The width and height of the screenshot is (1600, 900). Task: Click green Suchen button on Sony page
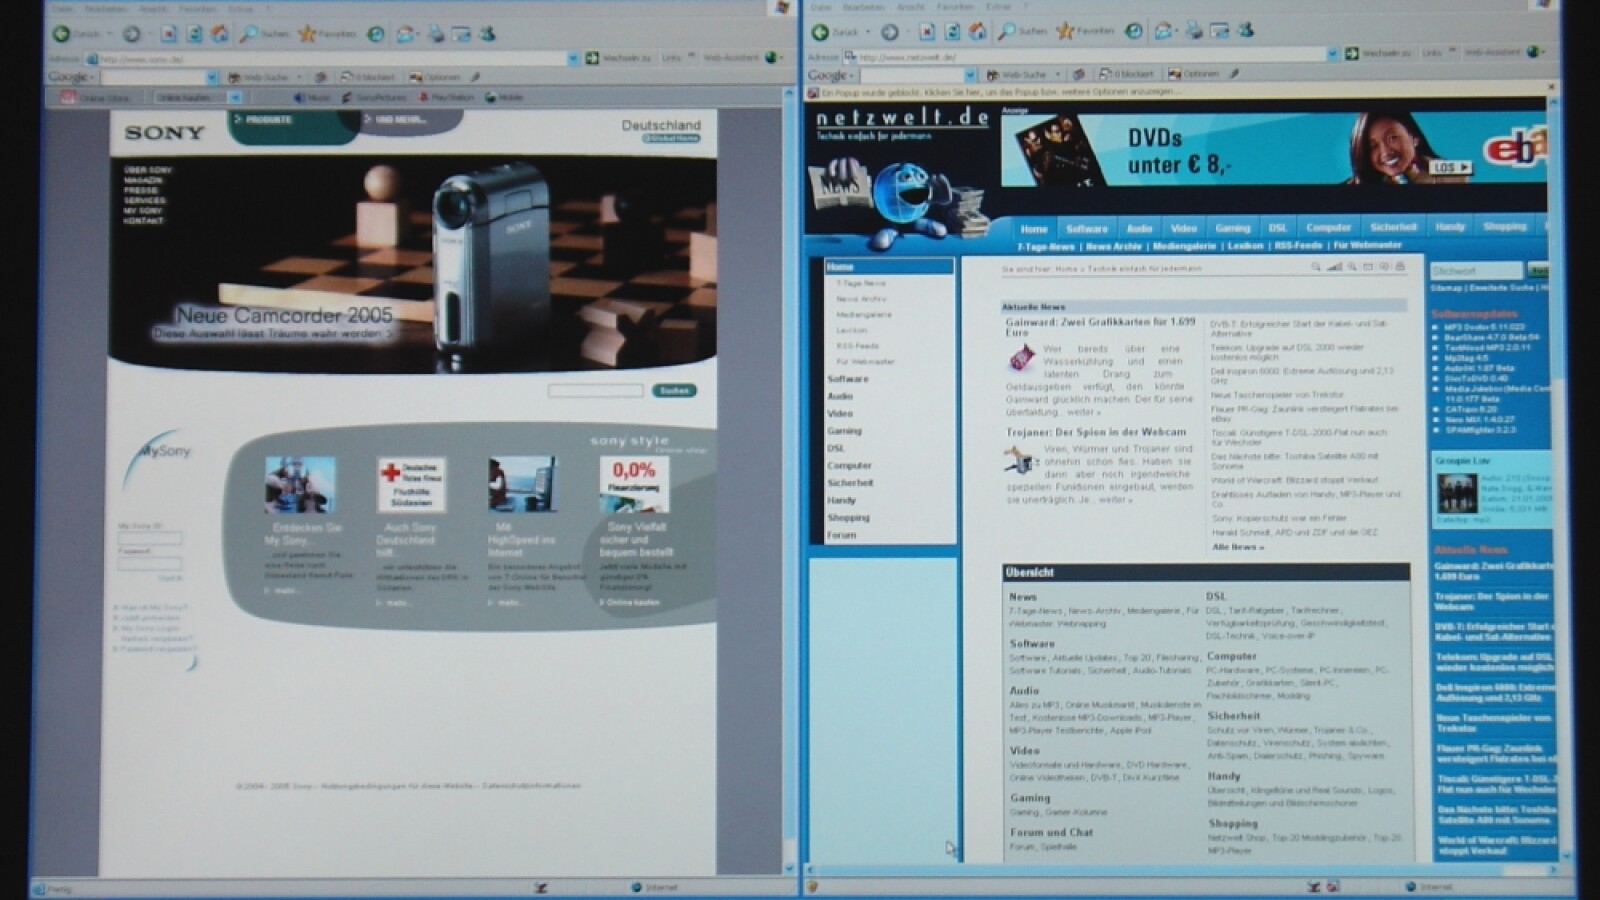pos(674,391)
